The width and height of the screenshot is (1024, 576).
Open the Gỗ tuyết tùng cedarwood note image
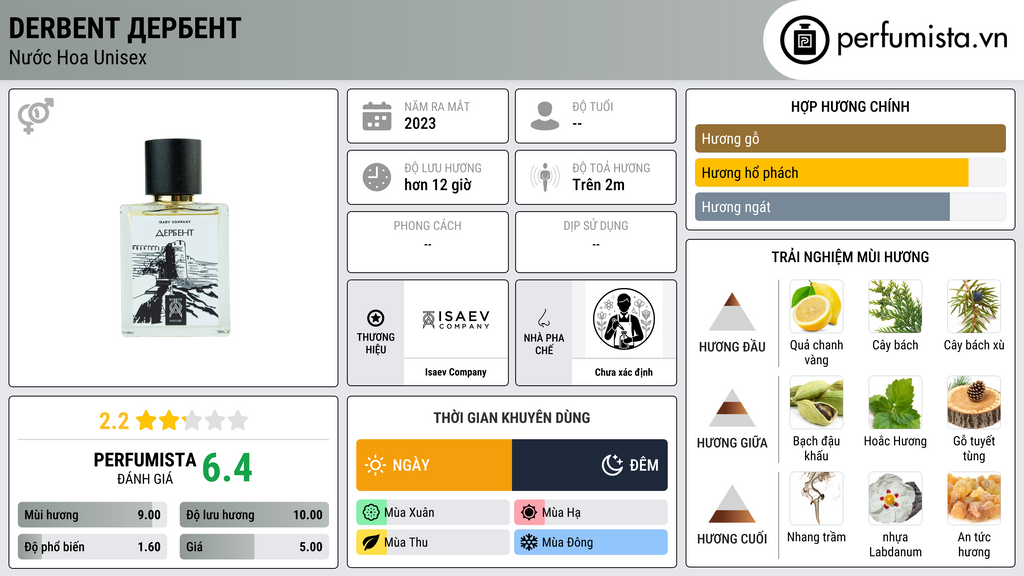(x=974, y=403)
